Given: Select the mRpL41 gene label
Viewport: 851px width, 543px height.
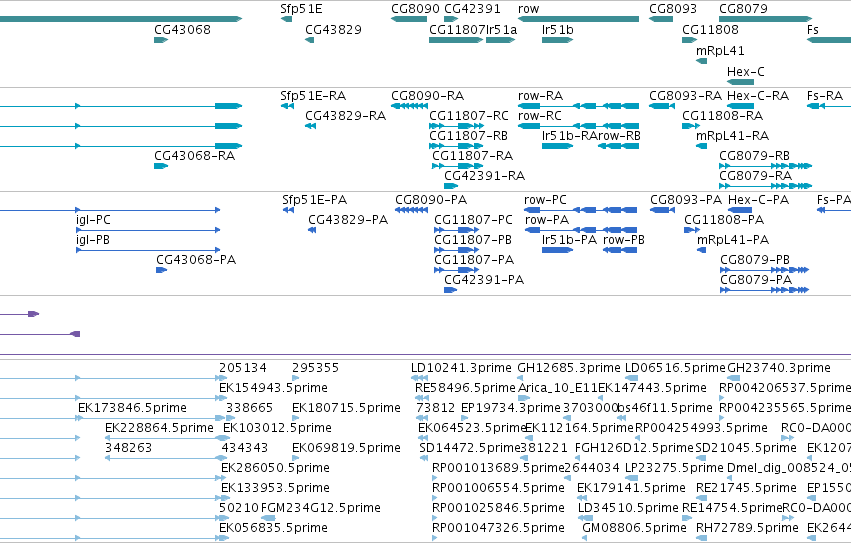Looking at the screenshot, I should tap(720, 51).
